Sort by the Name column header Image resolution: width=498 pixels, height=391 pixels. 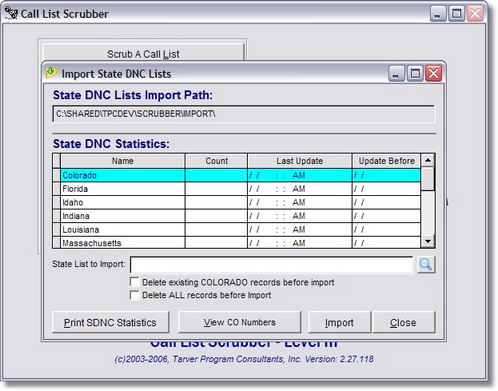[123, 161]
